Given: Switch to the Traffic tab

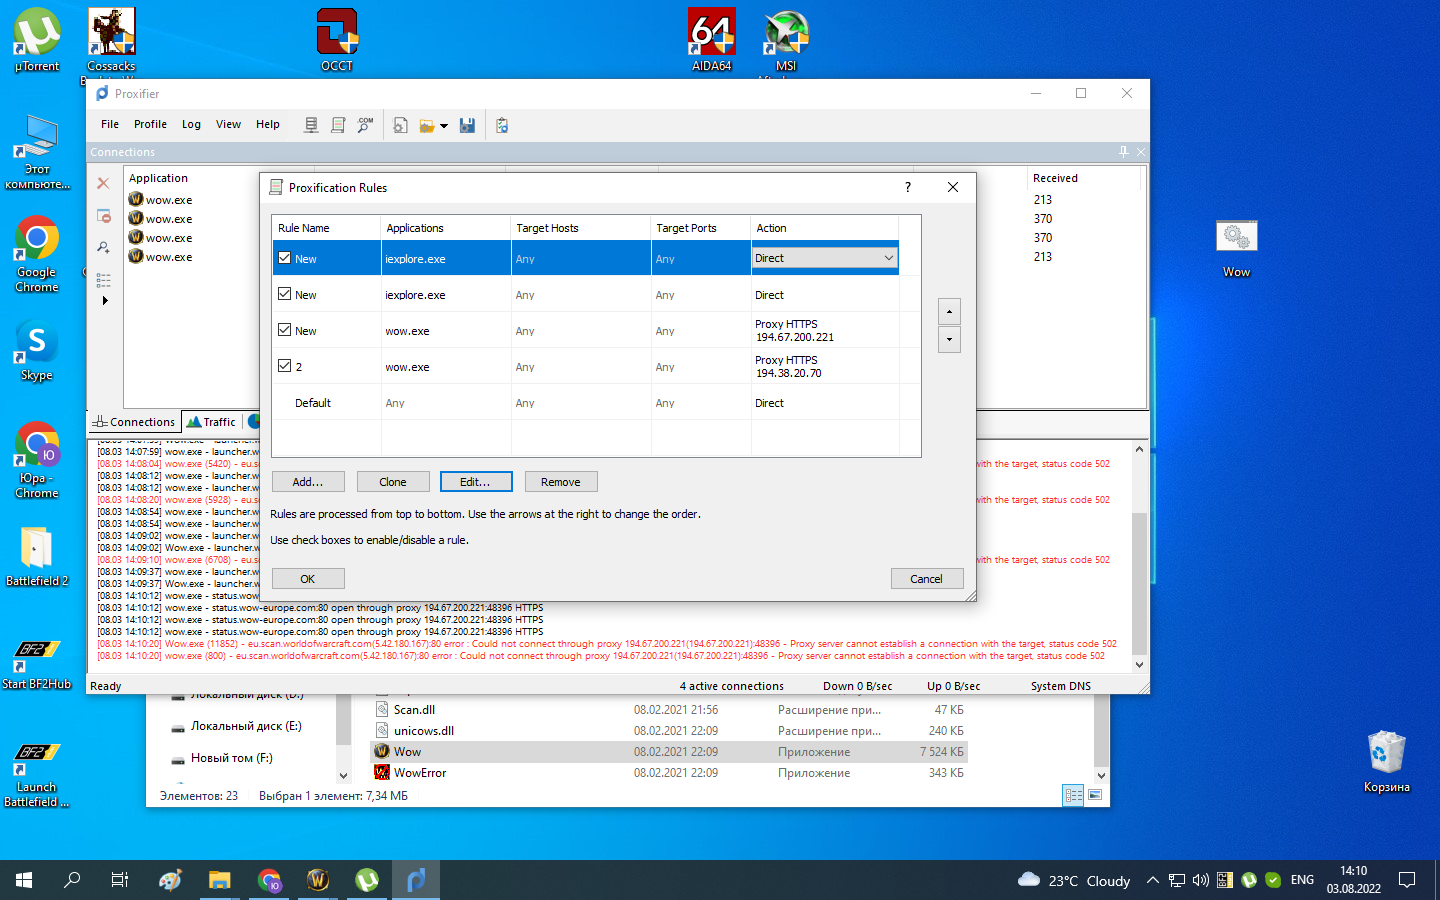Looking at the screenshot, I should [212, 422].
